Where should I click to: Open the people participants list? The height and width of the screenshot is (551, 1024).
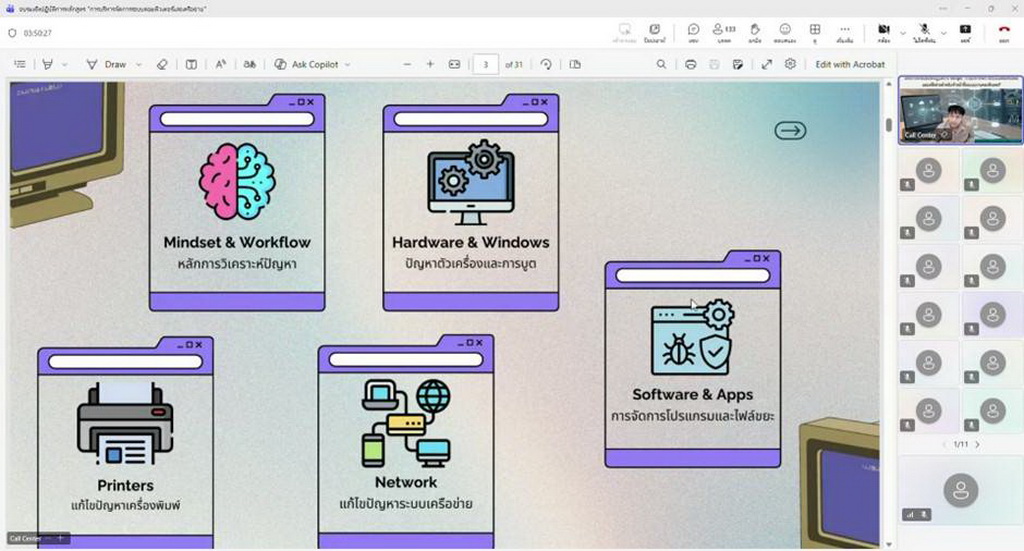pos(723,31)
